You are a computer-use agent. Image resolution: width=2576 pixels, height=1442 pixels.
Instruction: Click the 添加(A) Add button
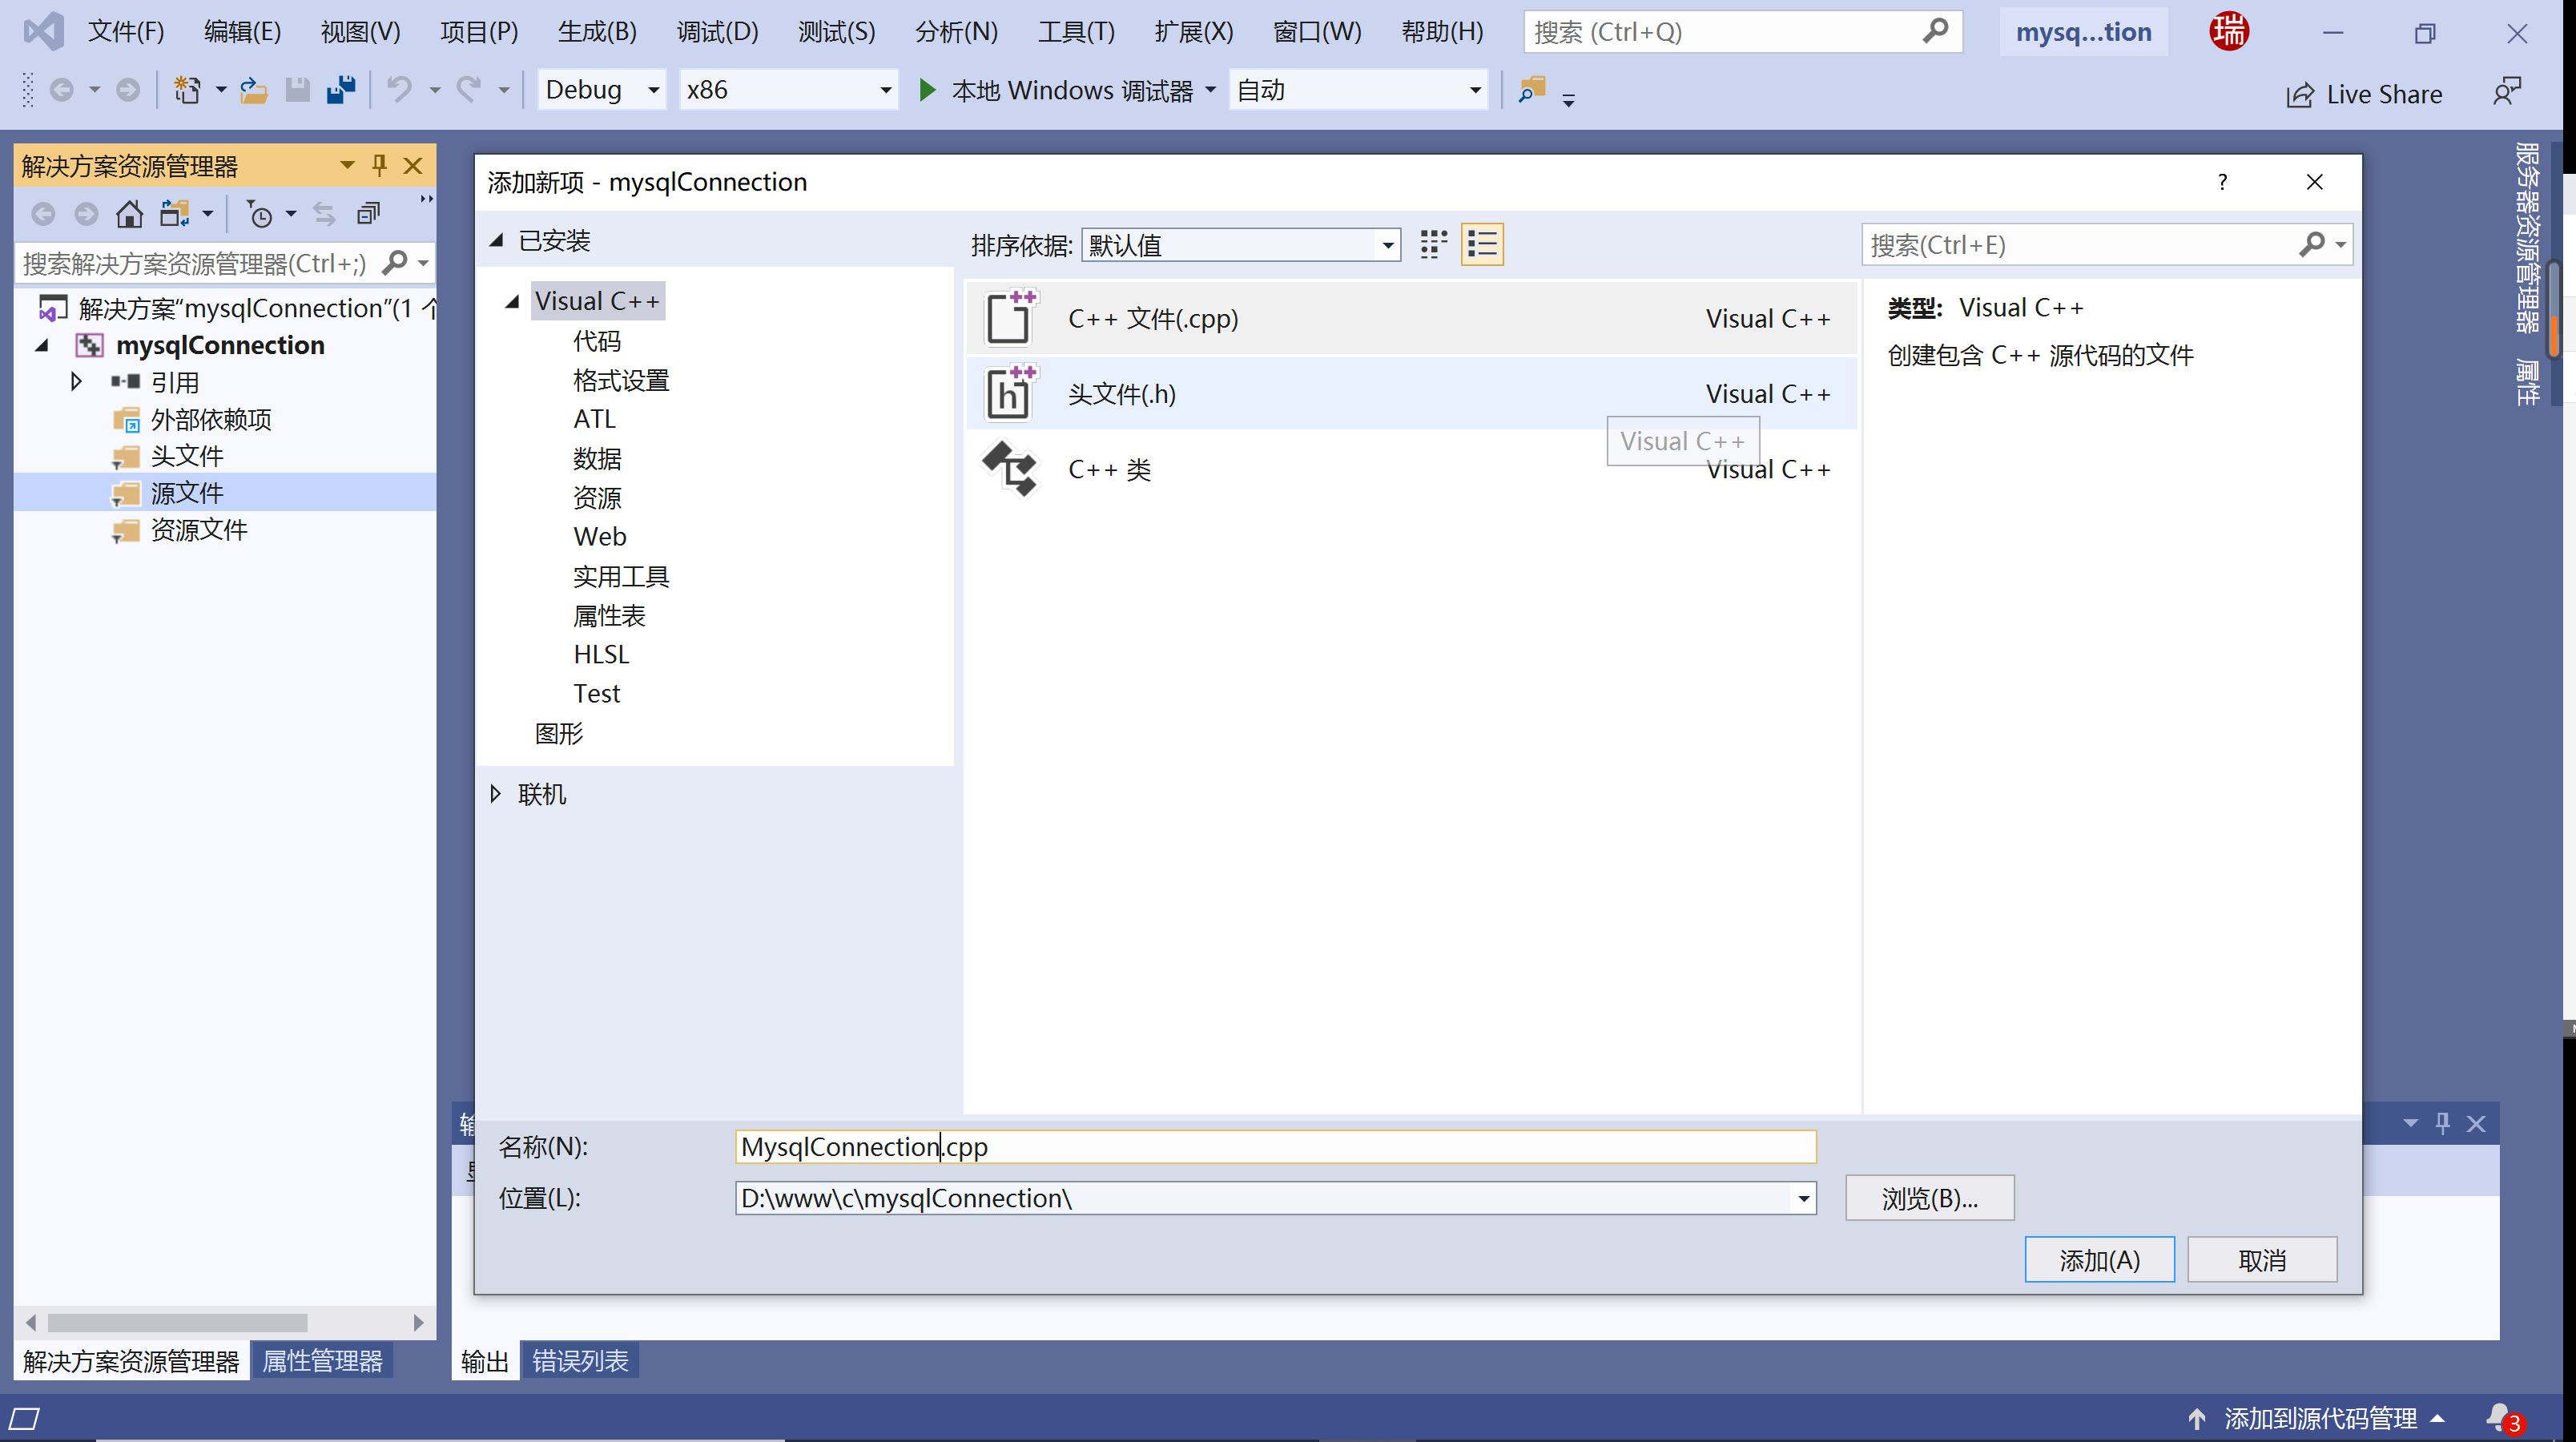2099,1260
